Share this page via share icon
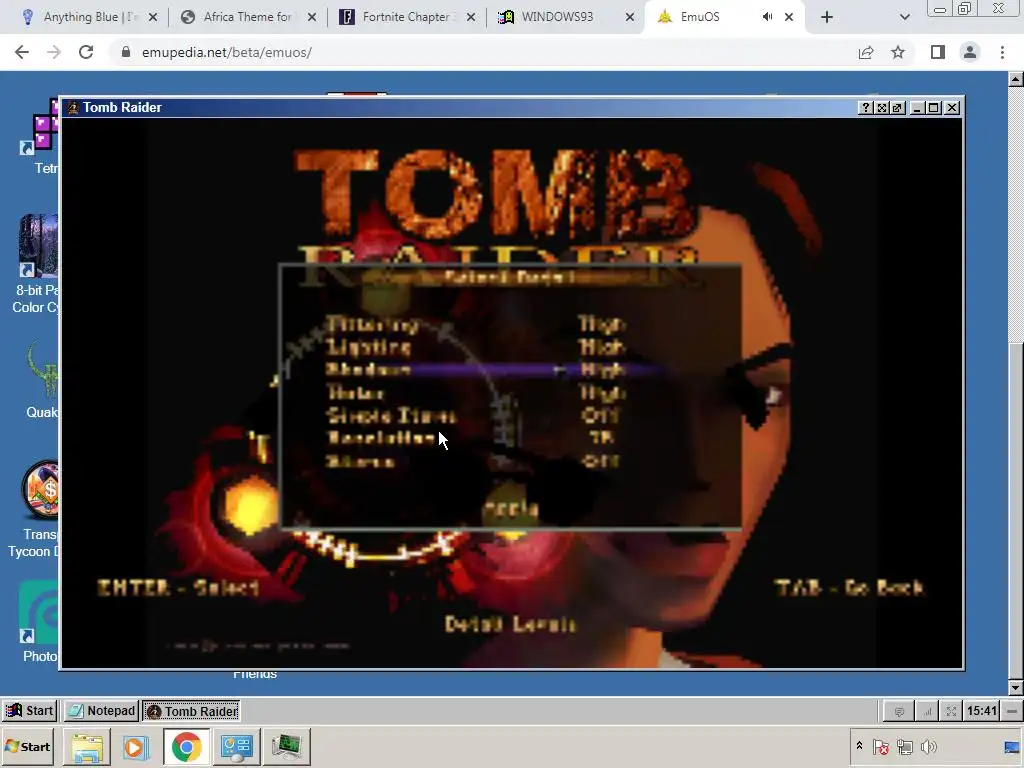The height and width of the screenshot is (768, 1024). 866,52
